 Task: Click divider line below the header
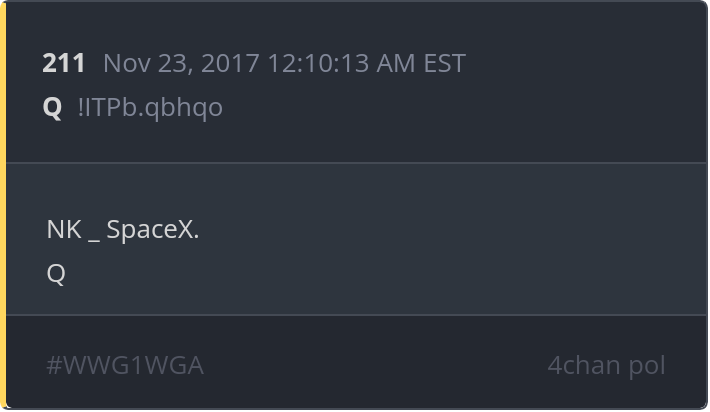click(357, 163)
